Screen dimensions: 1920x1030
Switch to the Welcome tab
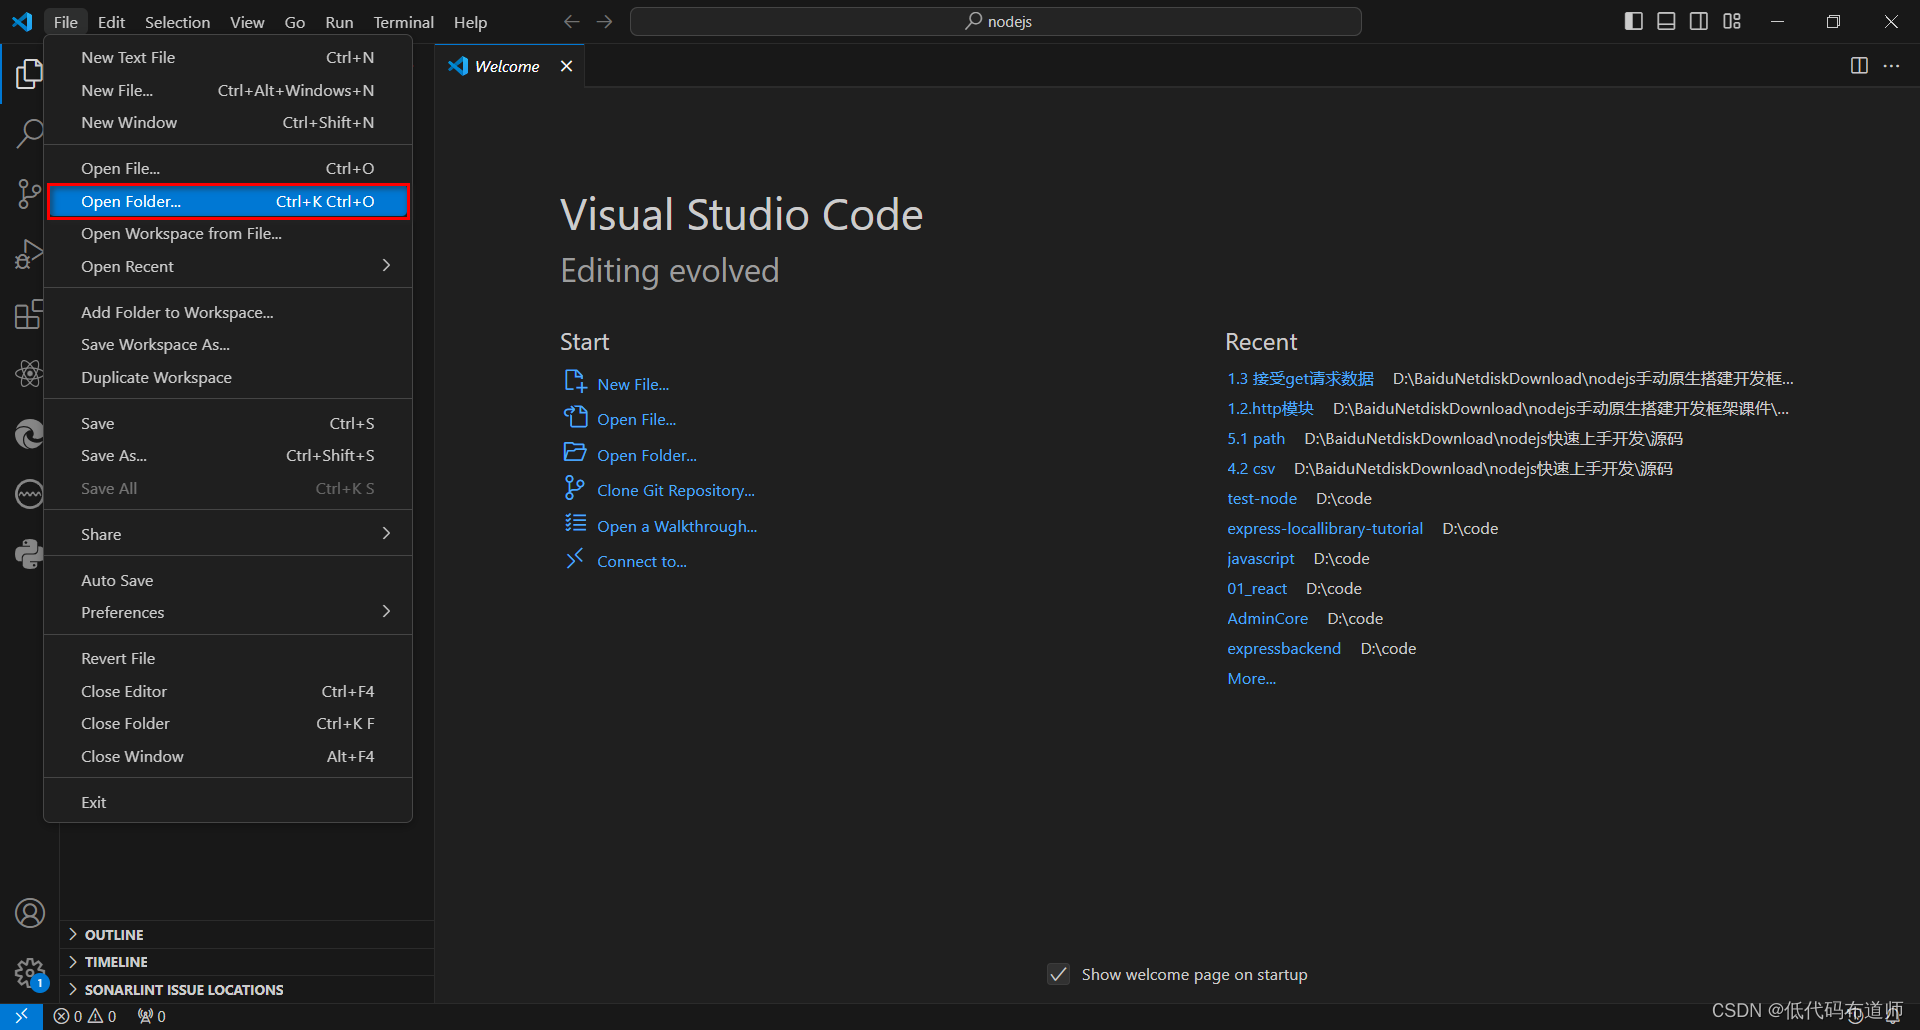click(x=507, y=66)
